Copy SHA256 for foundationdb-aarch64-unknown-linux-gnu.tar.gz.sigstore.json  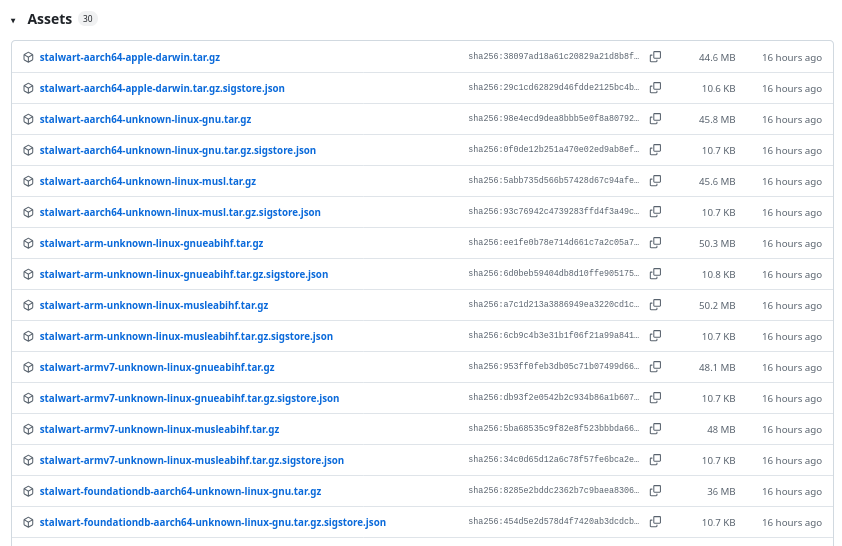point(655,522)
